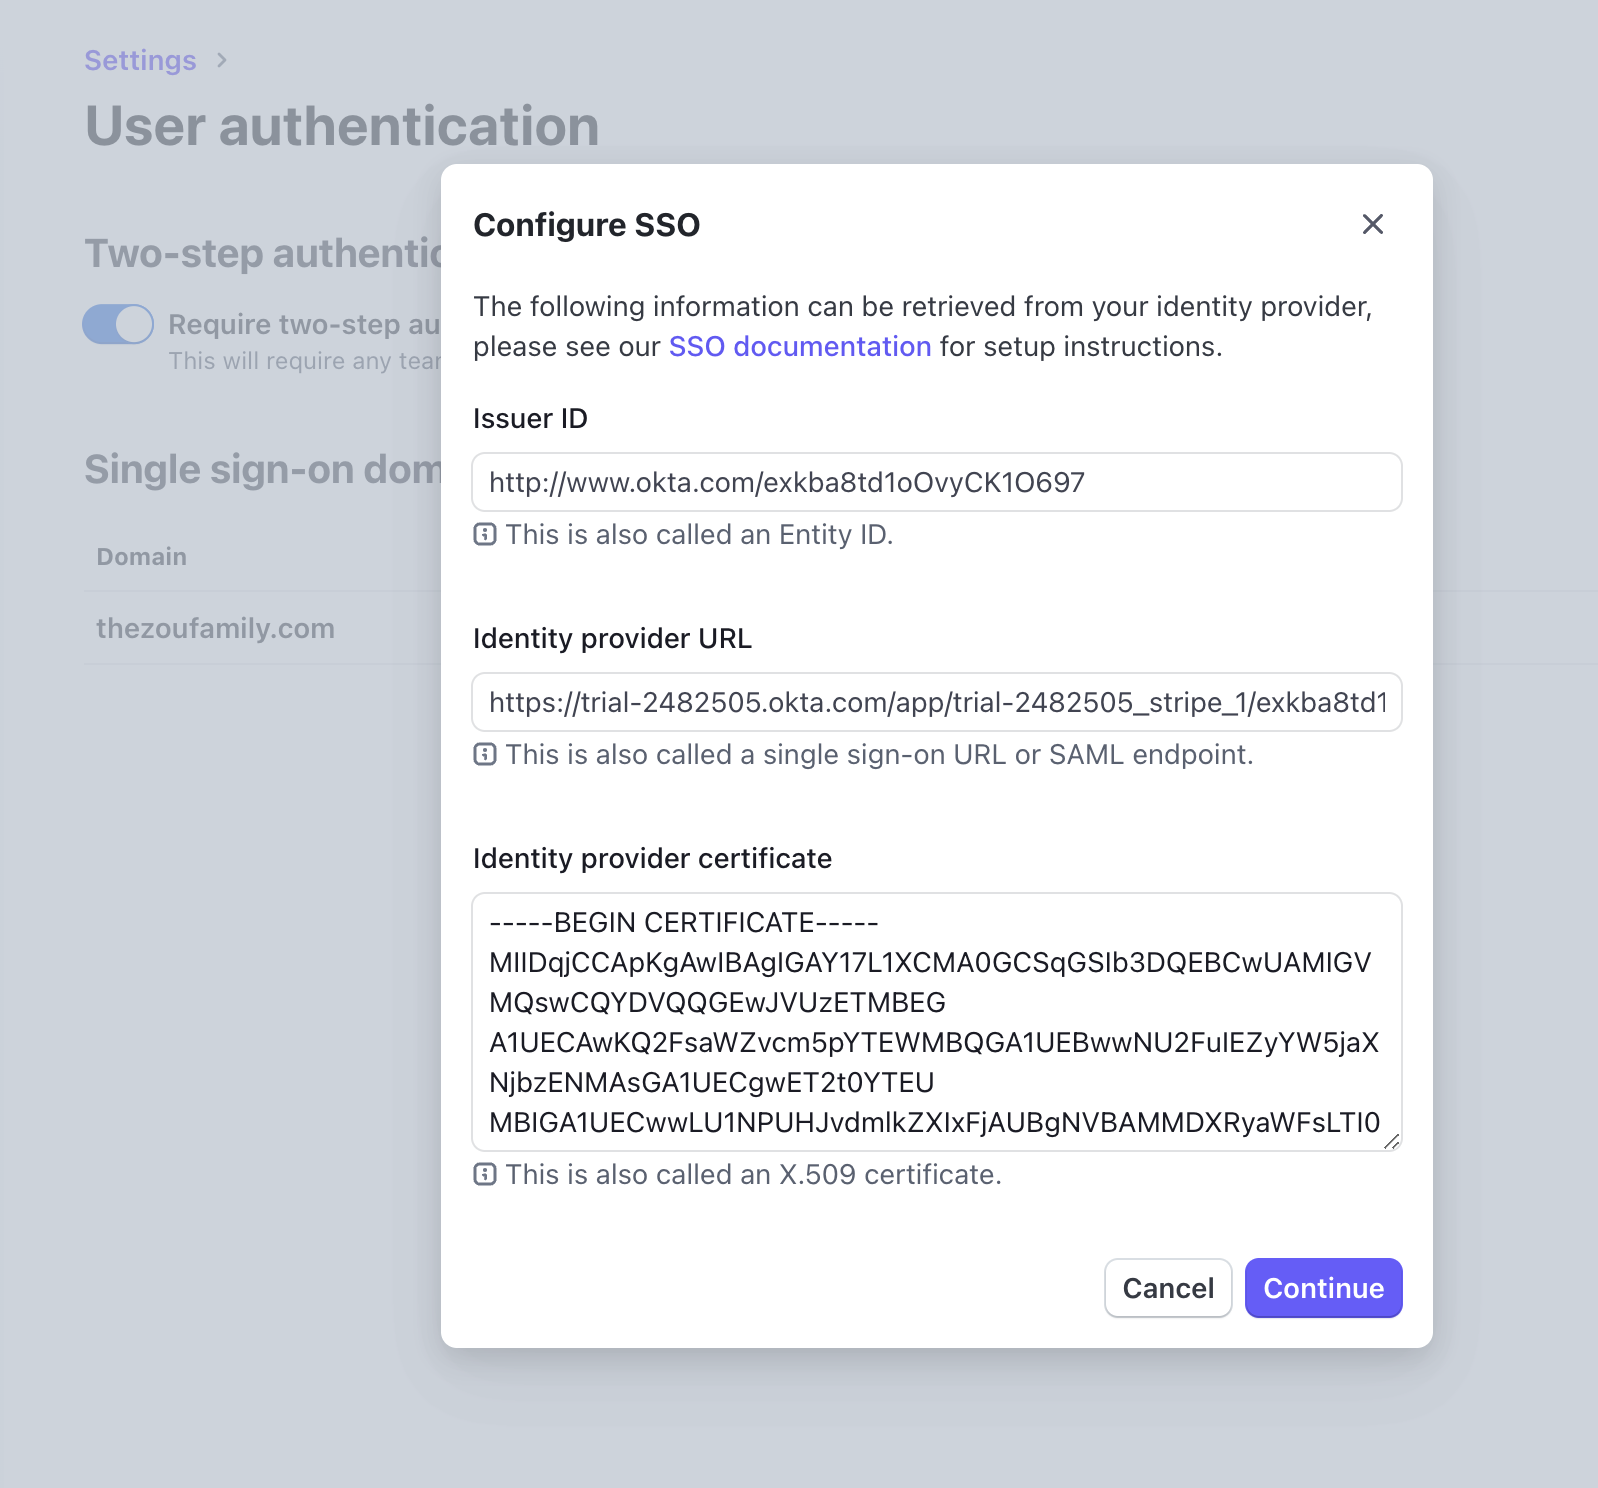This screenshot has width=1598, height=1488.
Task: Select the thezoufamily.com domain row
Action: [x=264, y=628]
